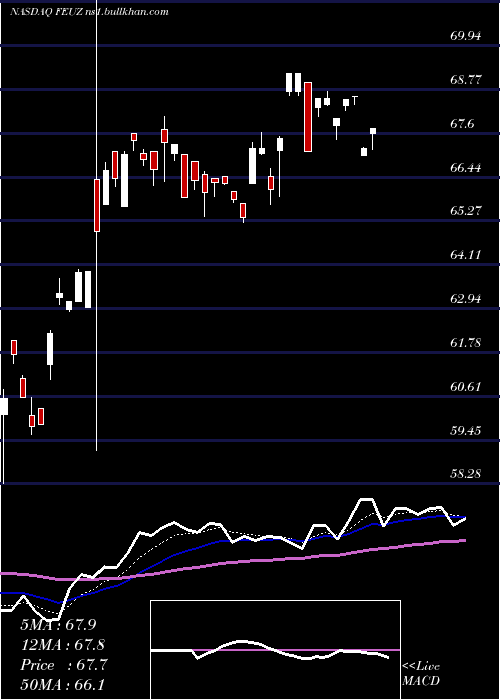
Task: Select the 62.94 price axis label
Action: [x=466, y=298]
